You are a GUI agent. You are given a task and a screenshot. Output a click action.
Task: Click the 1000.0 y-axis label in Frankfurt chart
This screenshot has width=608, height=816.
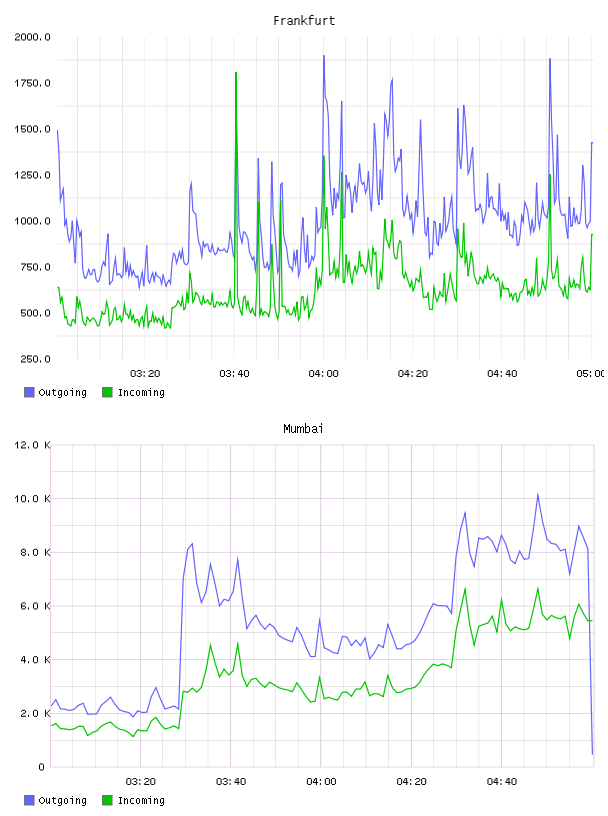point(32,221)
